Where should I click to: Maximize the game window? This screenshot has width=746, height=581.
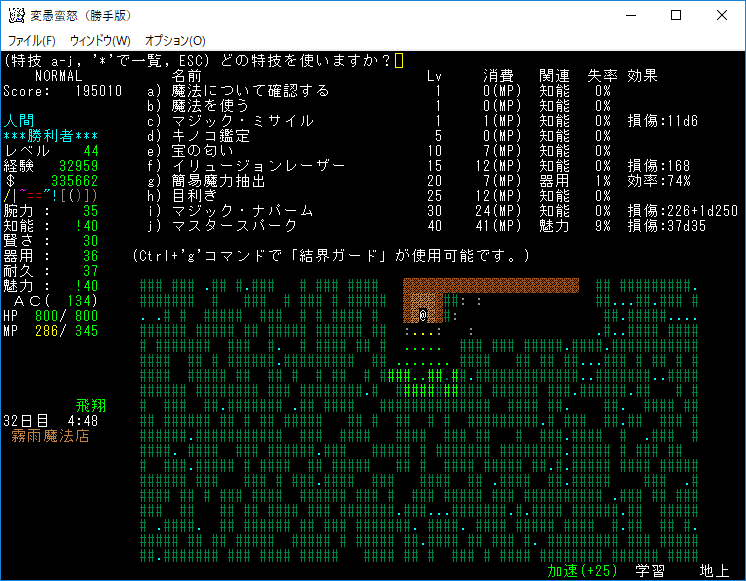675,15
